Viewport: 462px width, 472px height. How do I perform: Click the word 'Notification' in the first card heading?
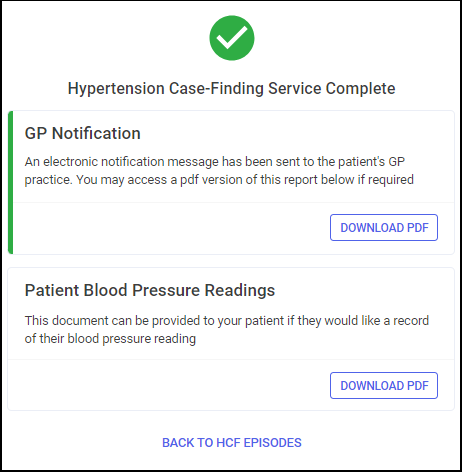tap(96, 133)
